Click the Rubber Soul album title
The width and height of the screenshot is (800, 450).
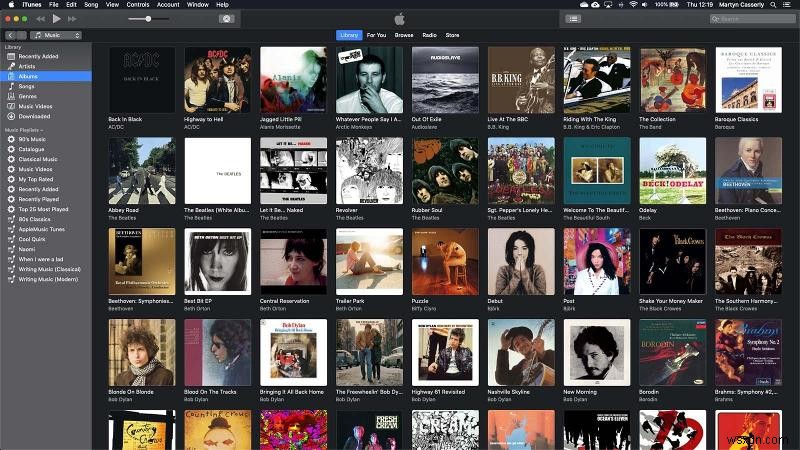[427, 210]
